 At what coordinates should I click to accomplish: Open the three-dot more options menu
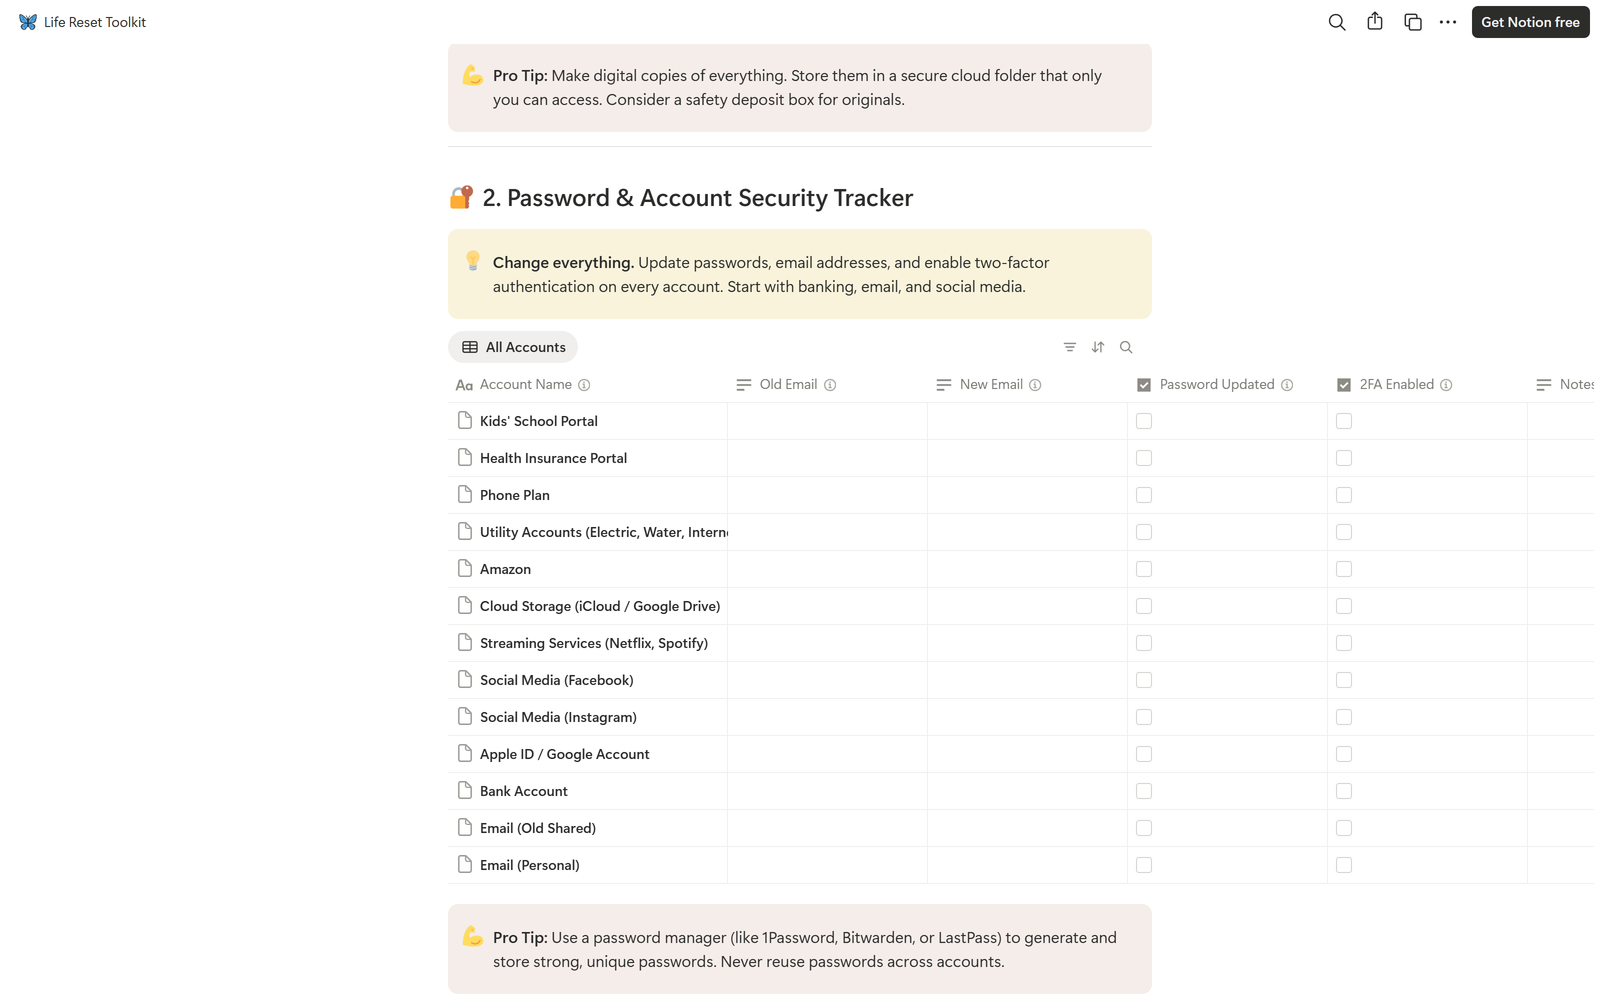click(x=1448, y=22)
